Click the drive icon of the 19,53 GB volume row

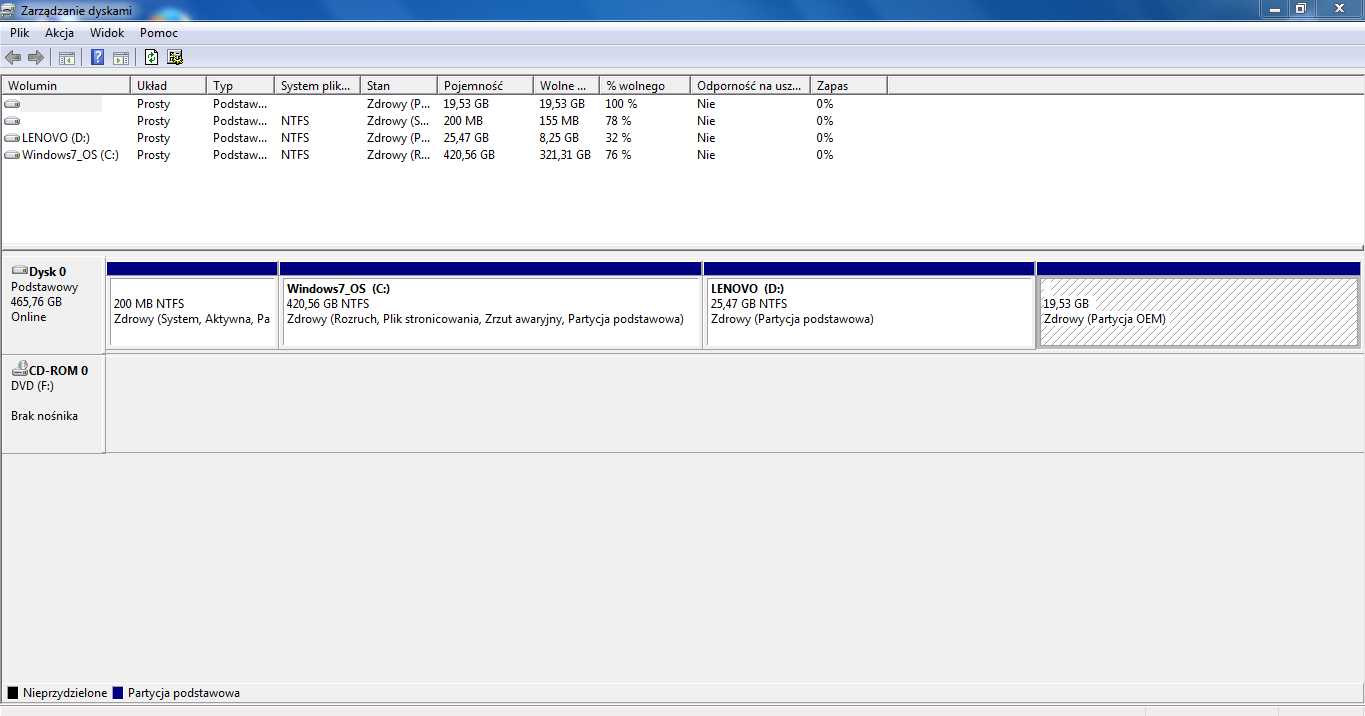click(x=12, y=104)
